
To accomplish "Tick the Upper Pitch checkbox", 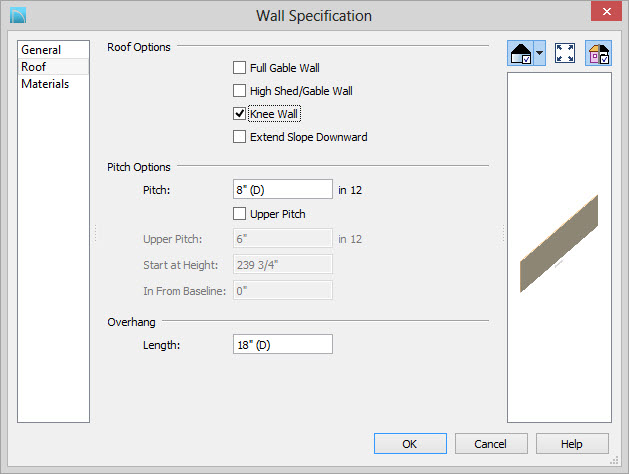I will coord(239,214).
